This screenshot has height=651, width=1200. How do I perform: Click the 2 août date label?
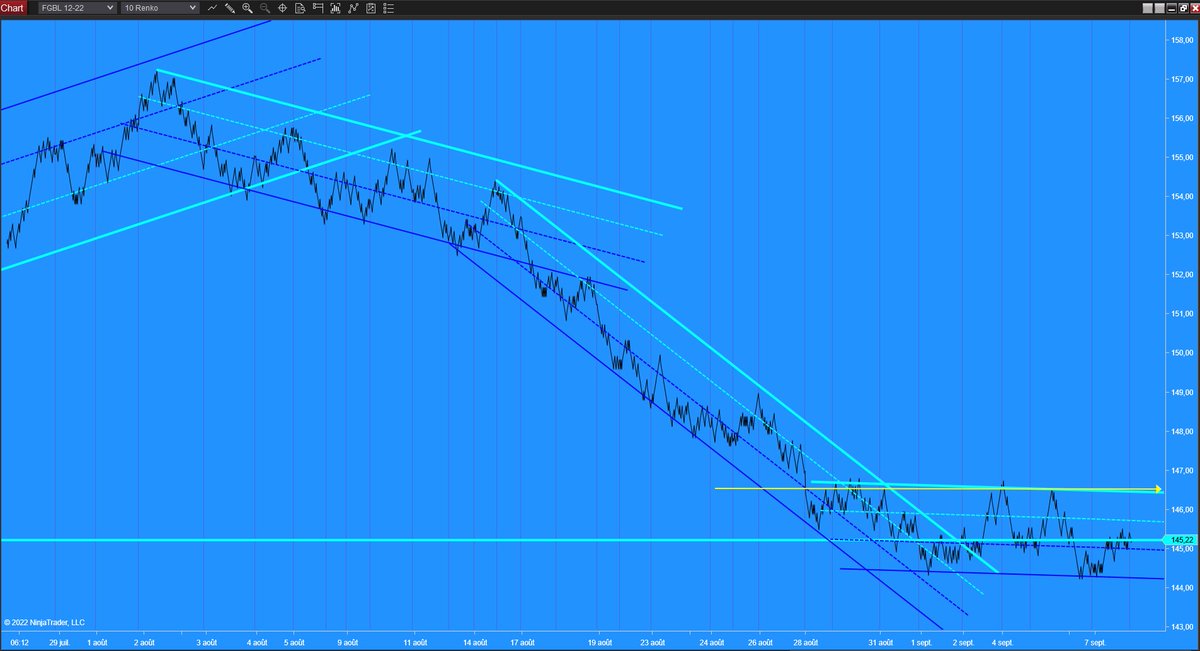tap(146, 642)
